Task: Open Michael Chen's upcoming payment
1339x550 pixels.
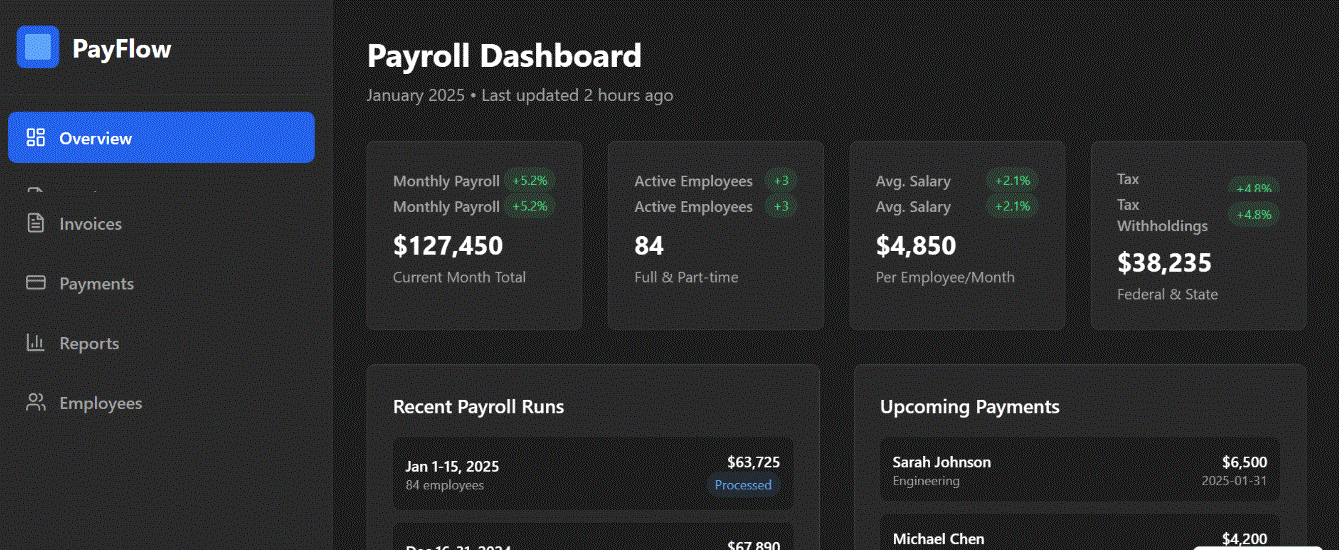Action: pos(1080,532)
